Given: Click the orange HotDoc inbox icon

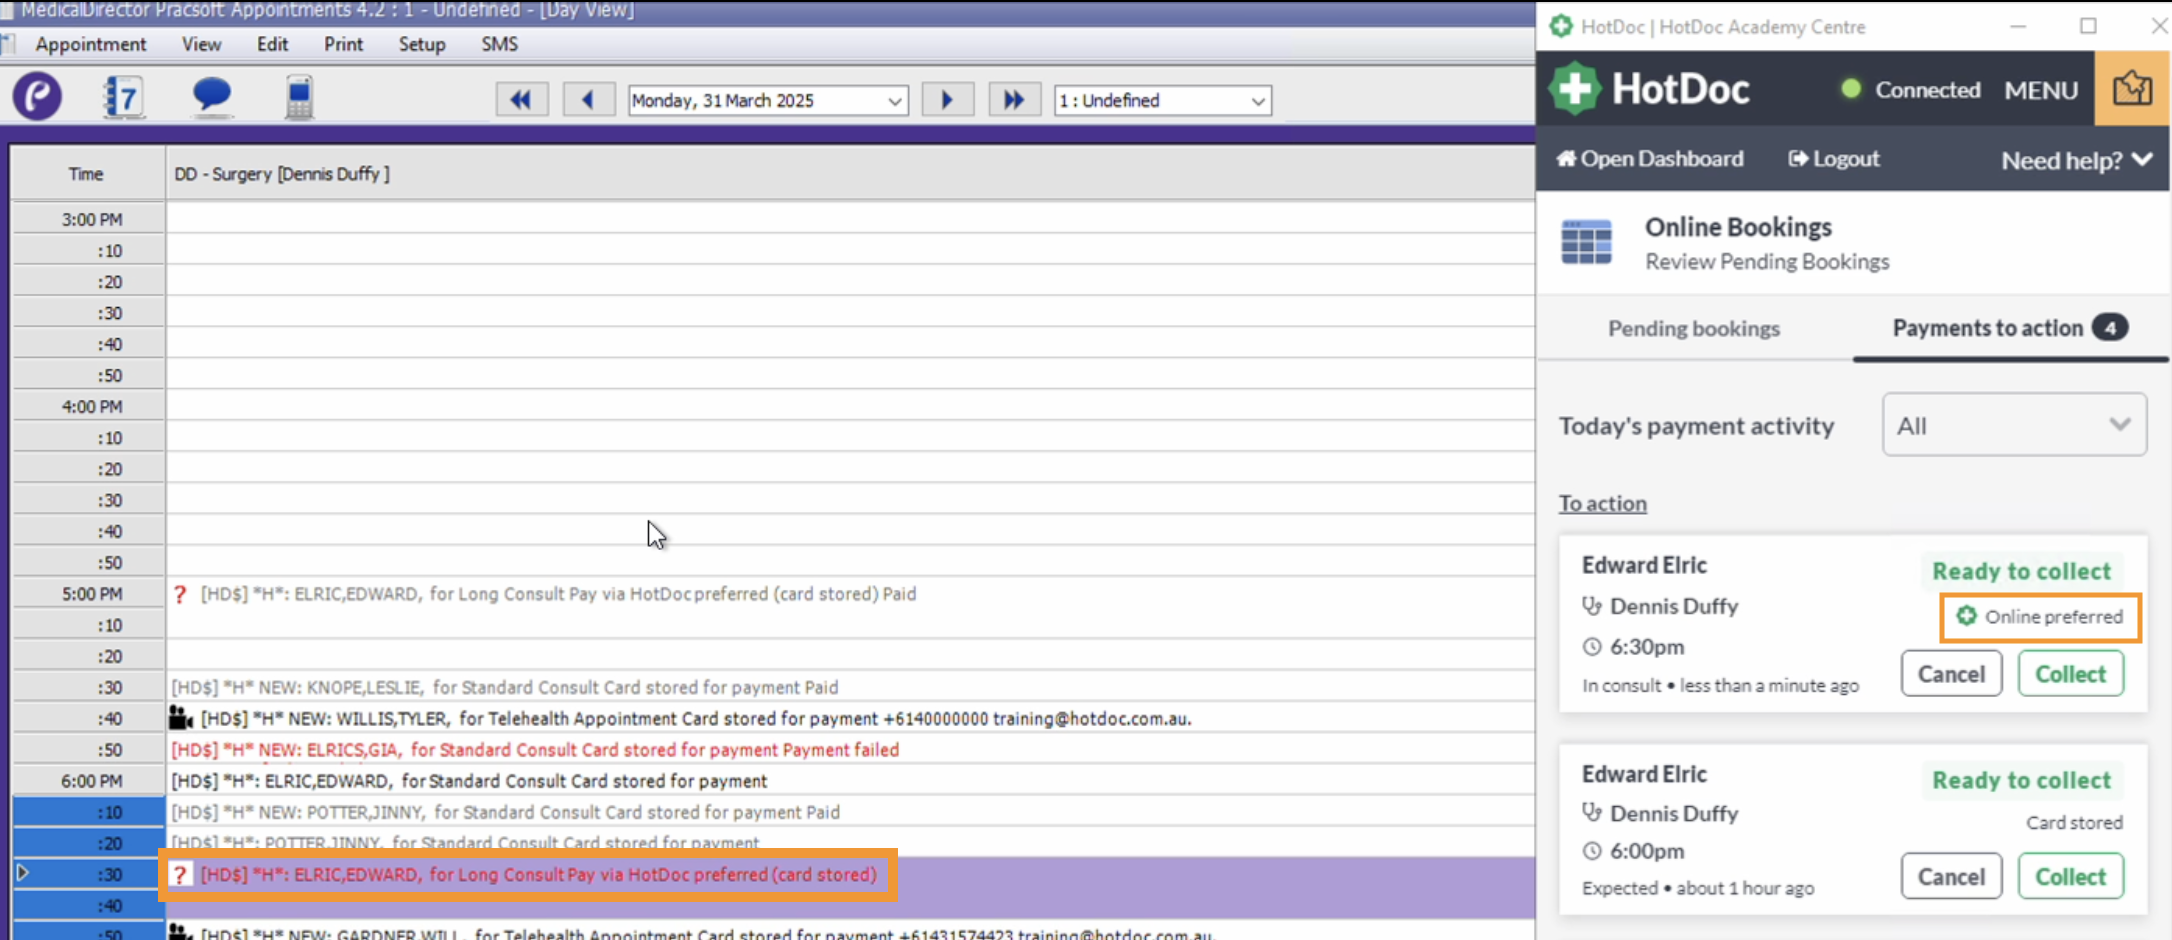Looking at the screenshot, I should (x=2132, y=89).
